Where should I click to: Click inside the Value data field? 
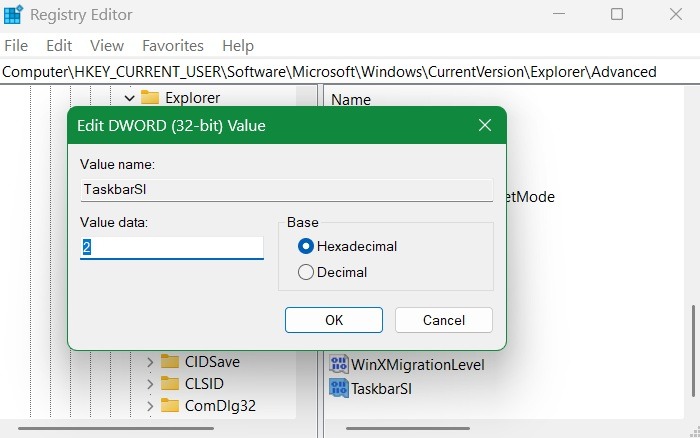point(172,247)
